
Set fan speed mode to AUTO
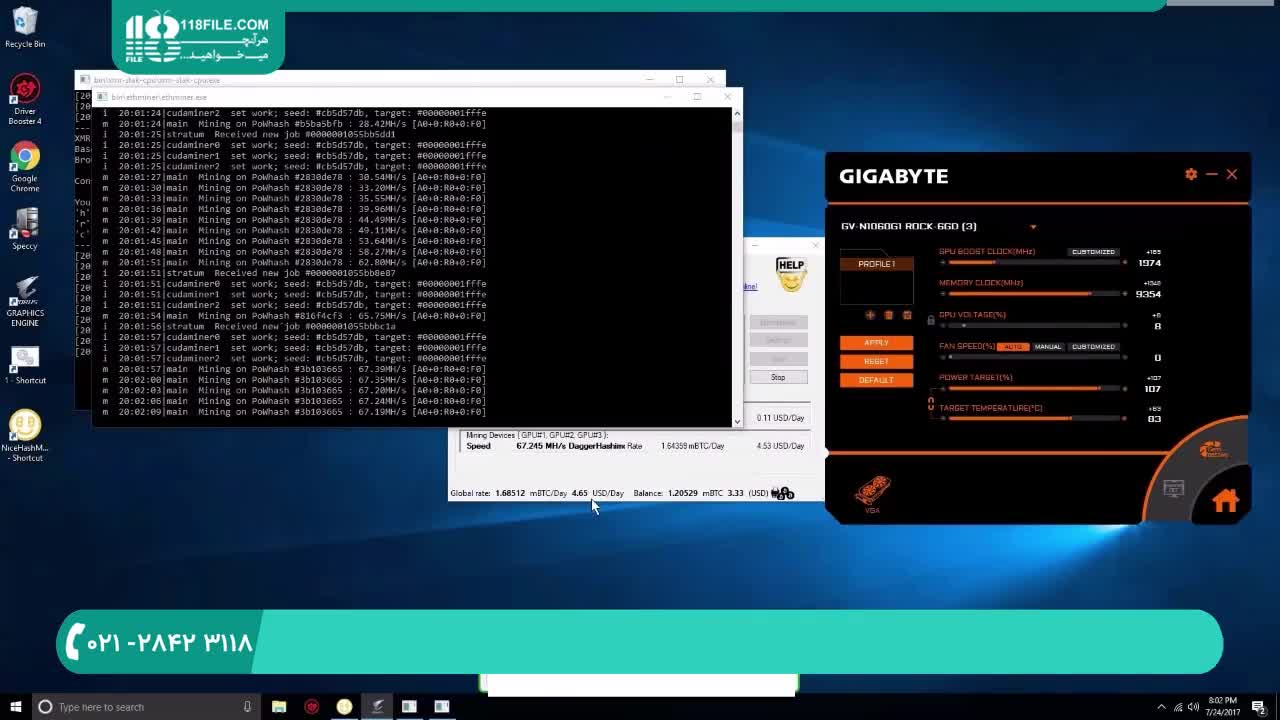click(1013, 347)
